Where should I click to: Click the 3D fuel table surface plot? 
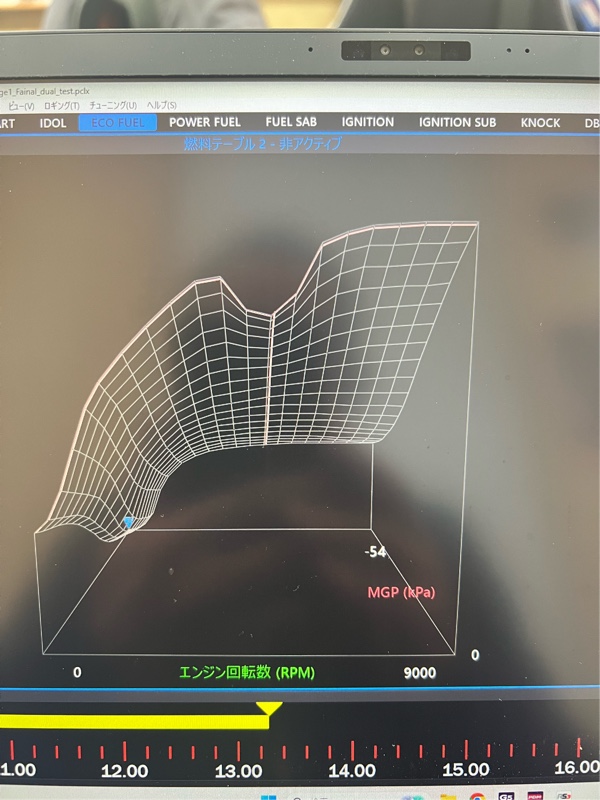256,380
